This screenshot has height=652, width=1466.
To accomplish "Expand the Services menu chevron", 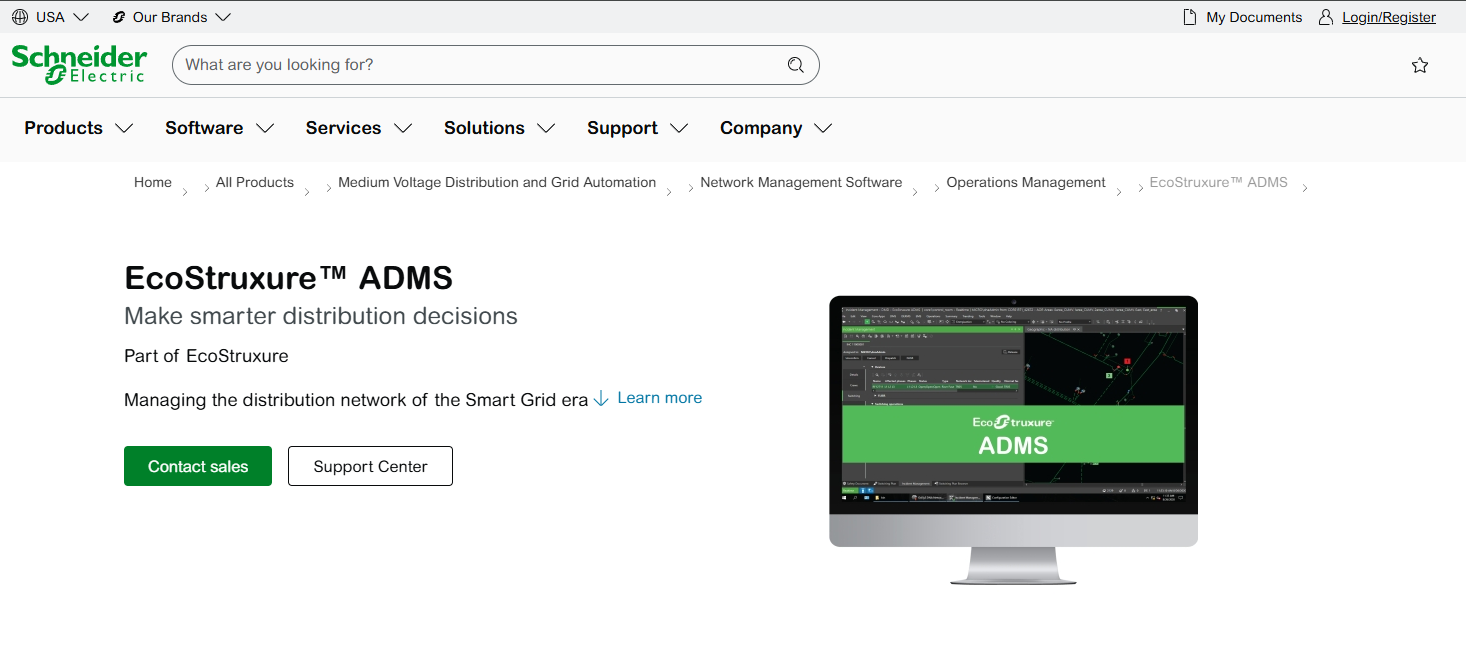I will [x=403, y=128].
